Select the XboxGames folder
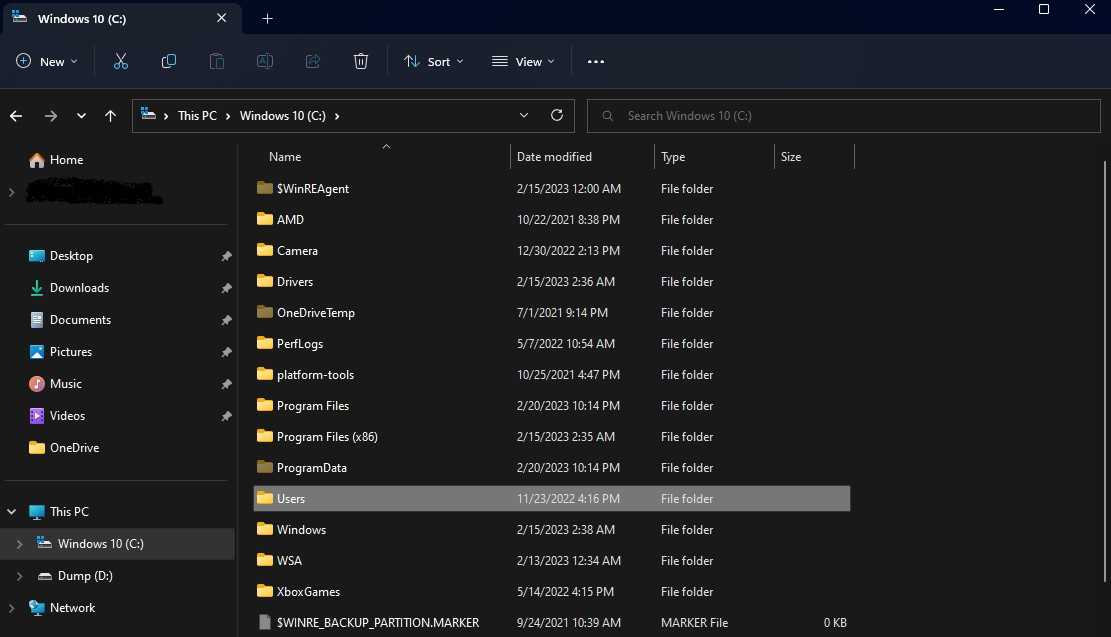This screenshot has width=1111, height=637. (551, 592)
